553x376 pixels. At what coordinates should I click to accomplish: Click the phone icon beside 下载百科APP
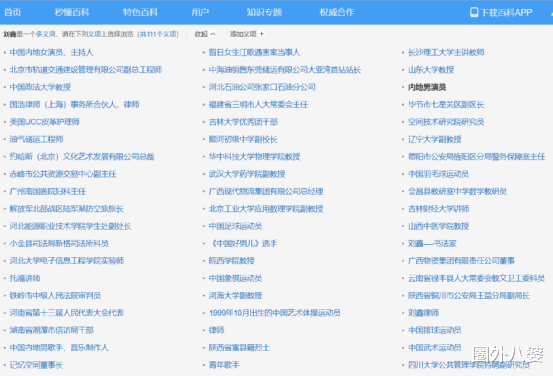click(x=474, y=12)
